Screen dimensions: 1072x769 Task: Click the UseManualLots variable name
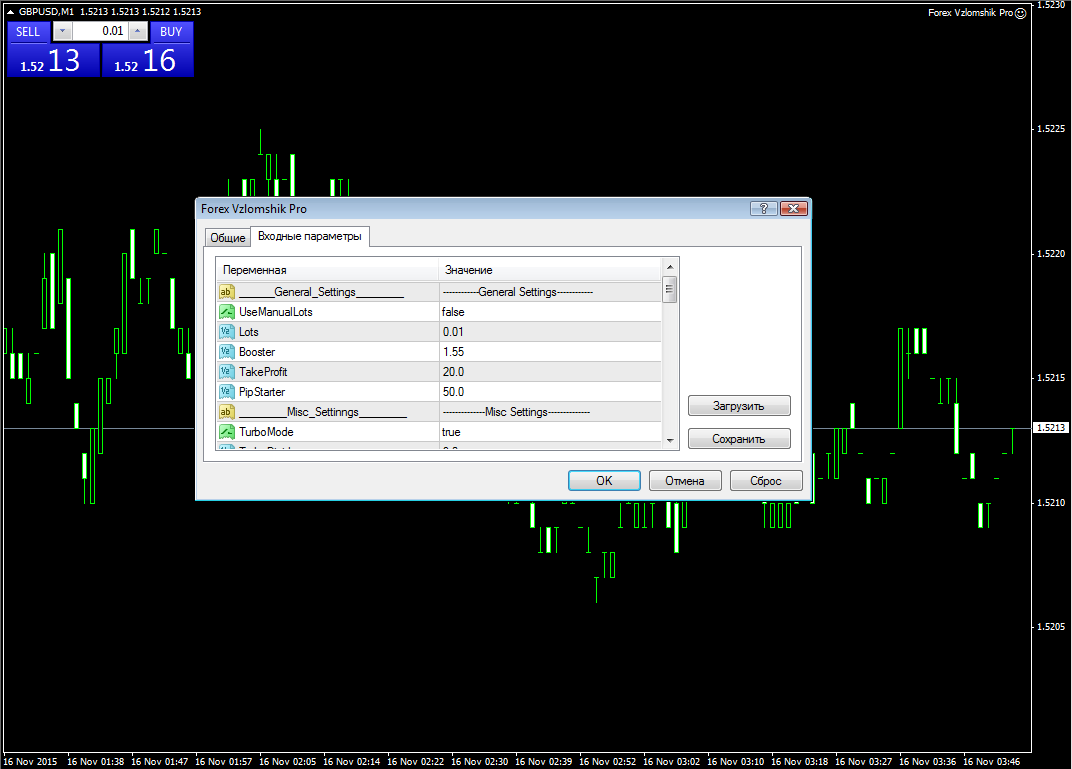click(276, 312)
